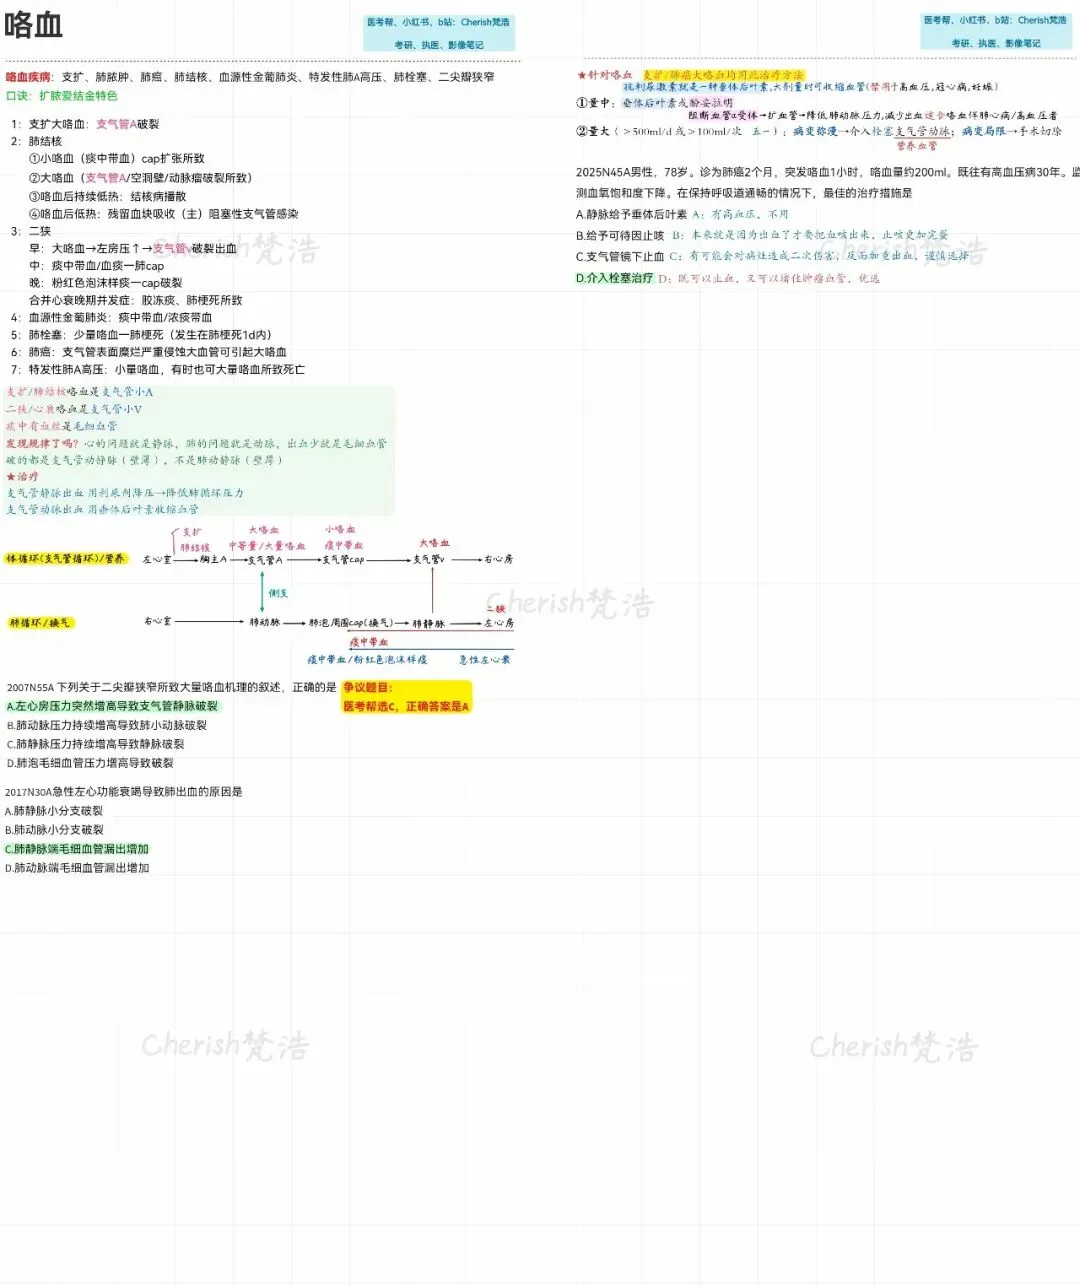The width and height of the screenshot is (1080, 1286).
Task: Click the line starting '④咯血后低热: 残留血块吸收'
Action: [163, 213]
